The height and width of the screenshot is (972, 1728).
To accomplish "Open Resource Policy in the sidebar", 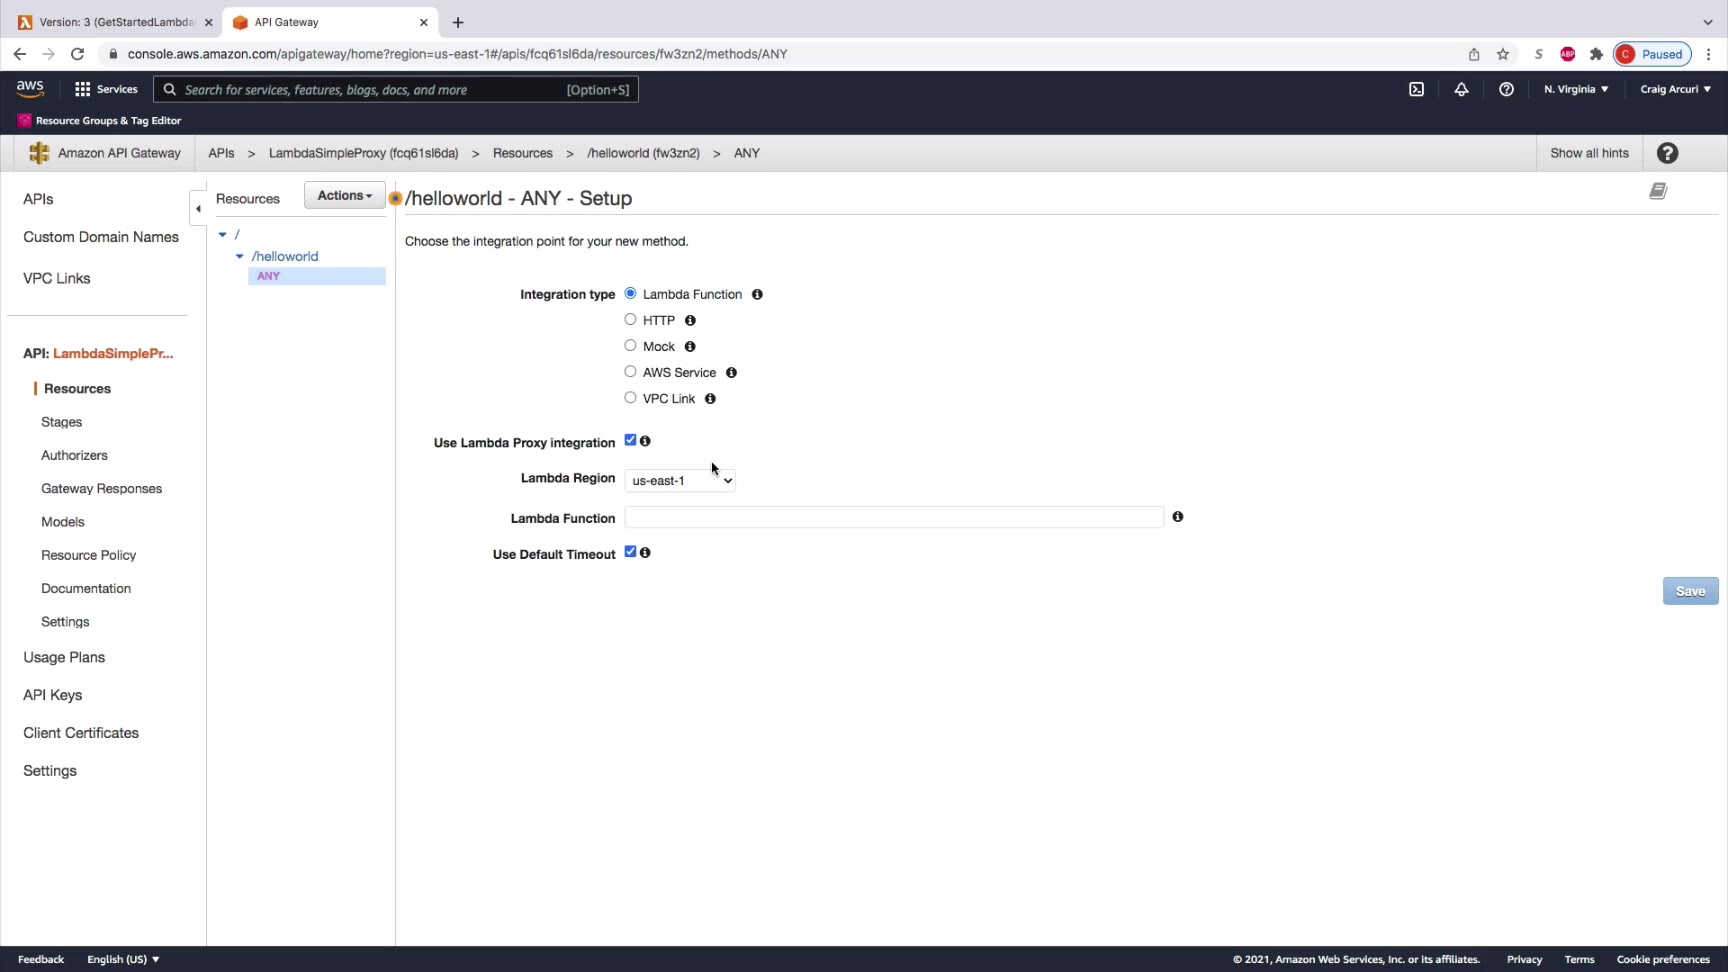I will [88, 555].
